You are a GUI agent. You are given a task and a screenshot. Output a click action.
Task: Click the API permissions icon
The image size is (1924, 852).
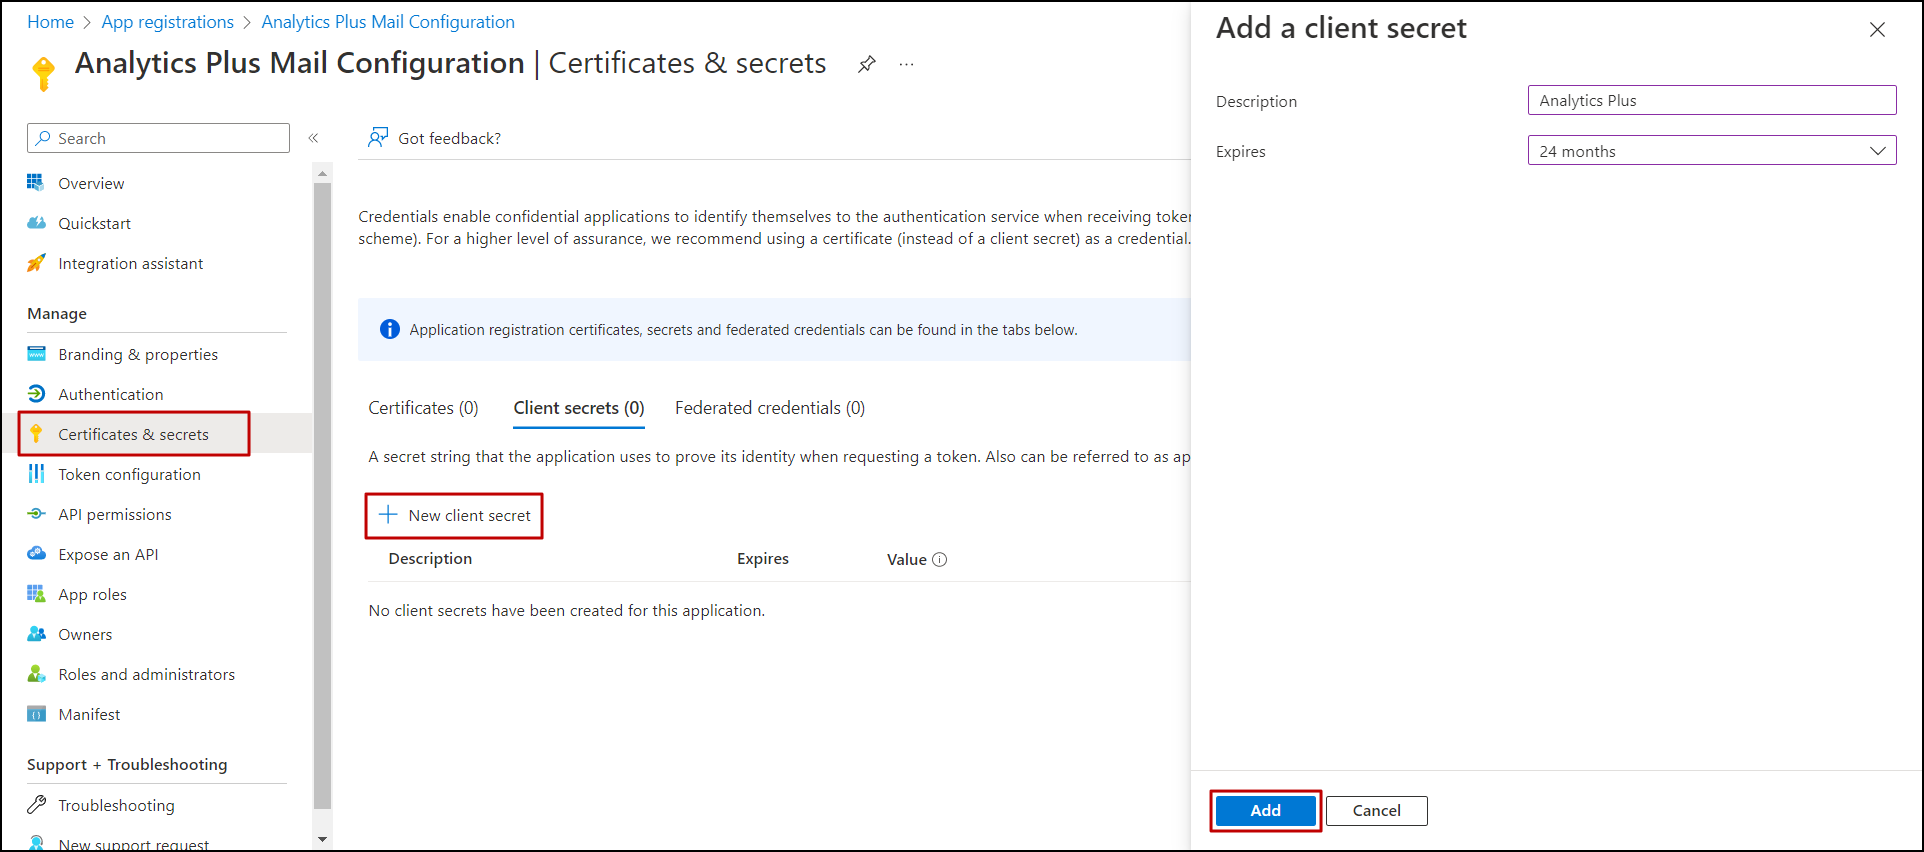pyautogui.click(x=37, y=514)
